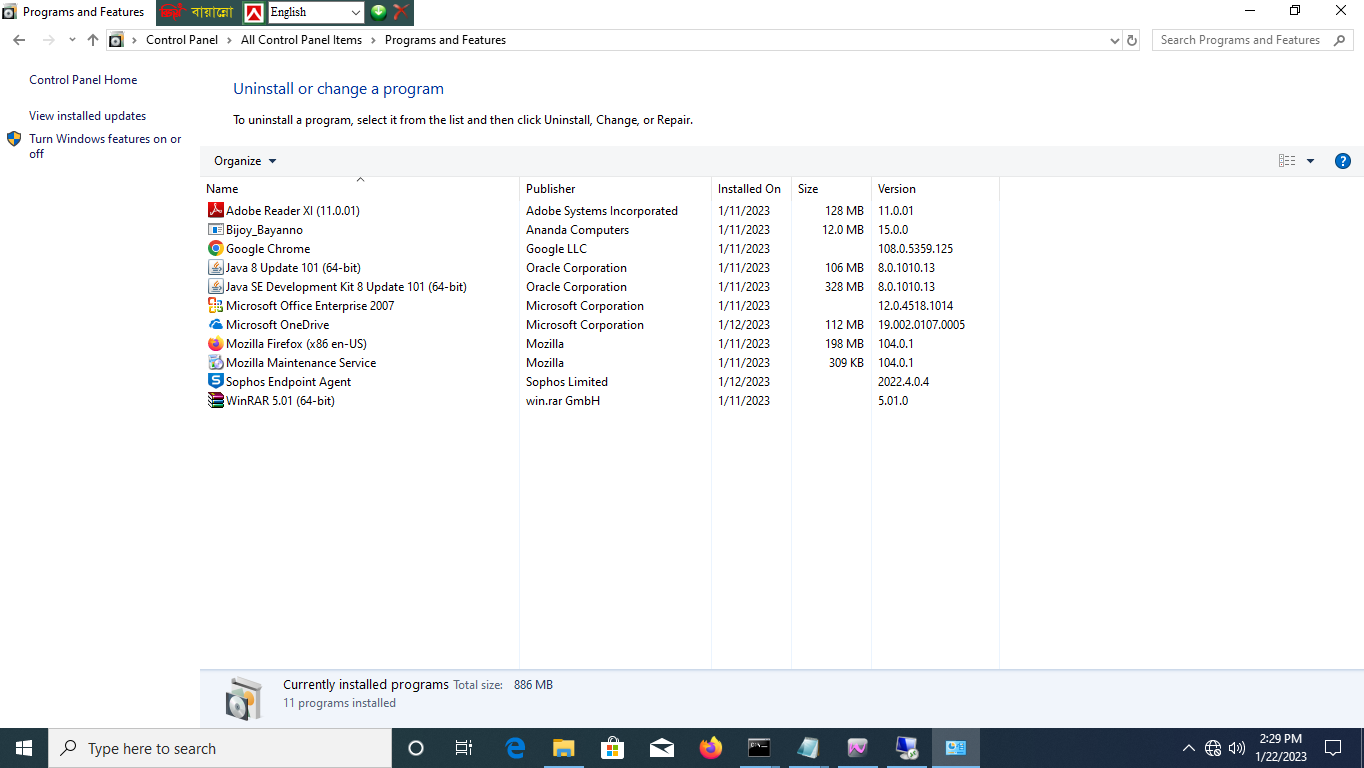
Task: Select the Java SE Development Kit icon
Action: 215,286
